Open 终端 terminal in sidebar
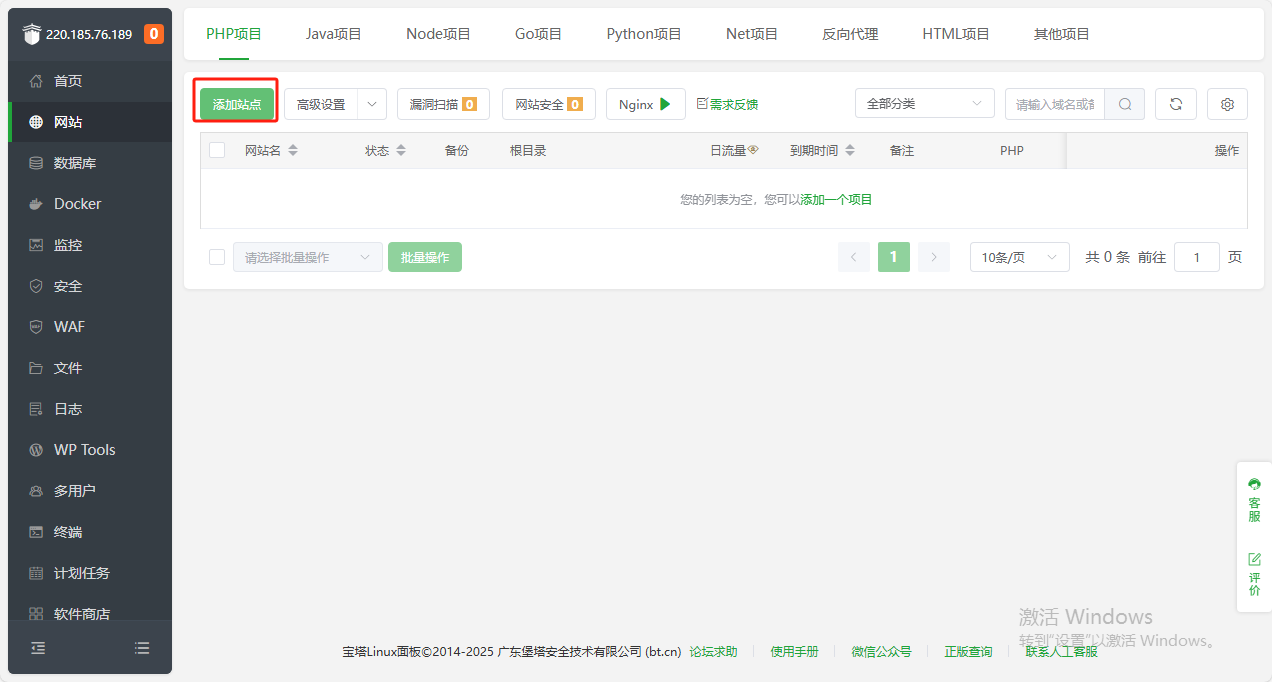 click(x=68, y=532)
